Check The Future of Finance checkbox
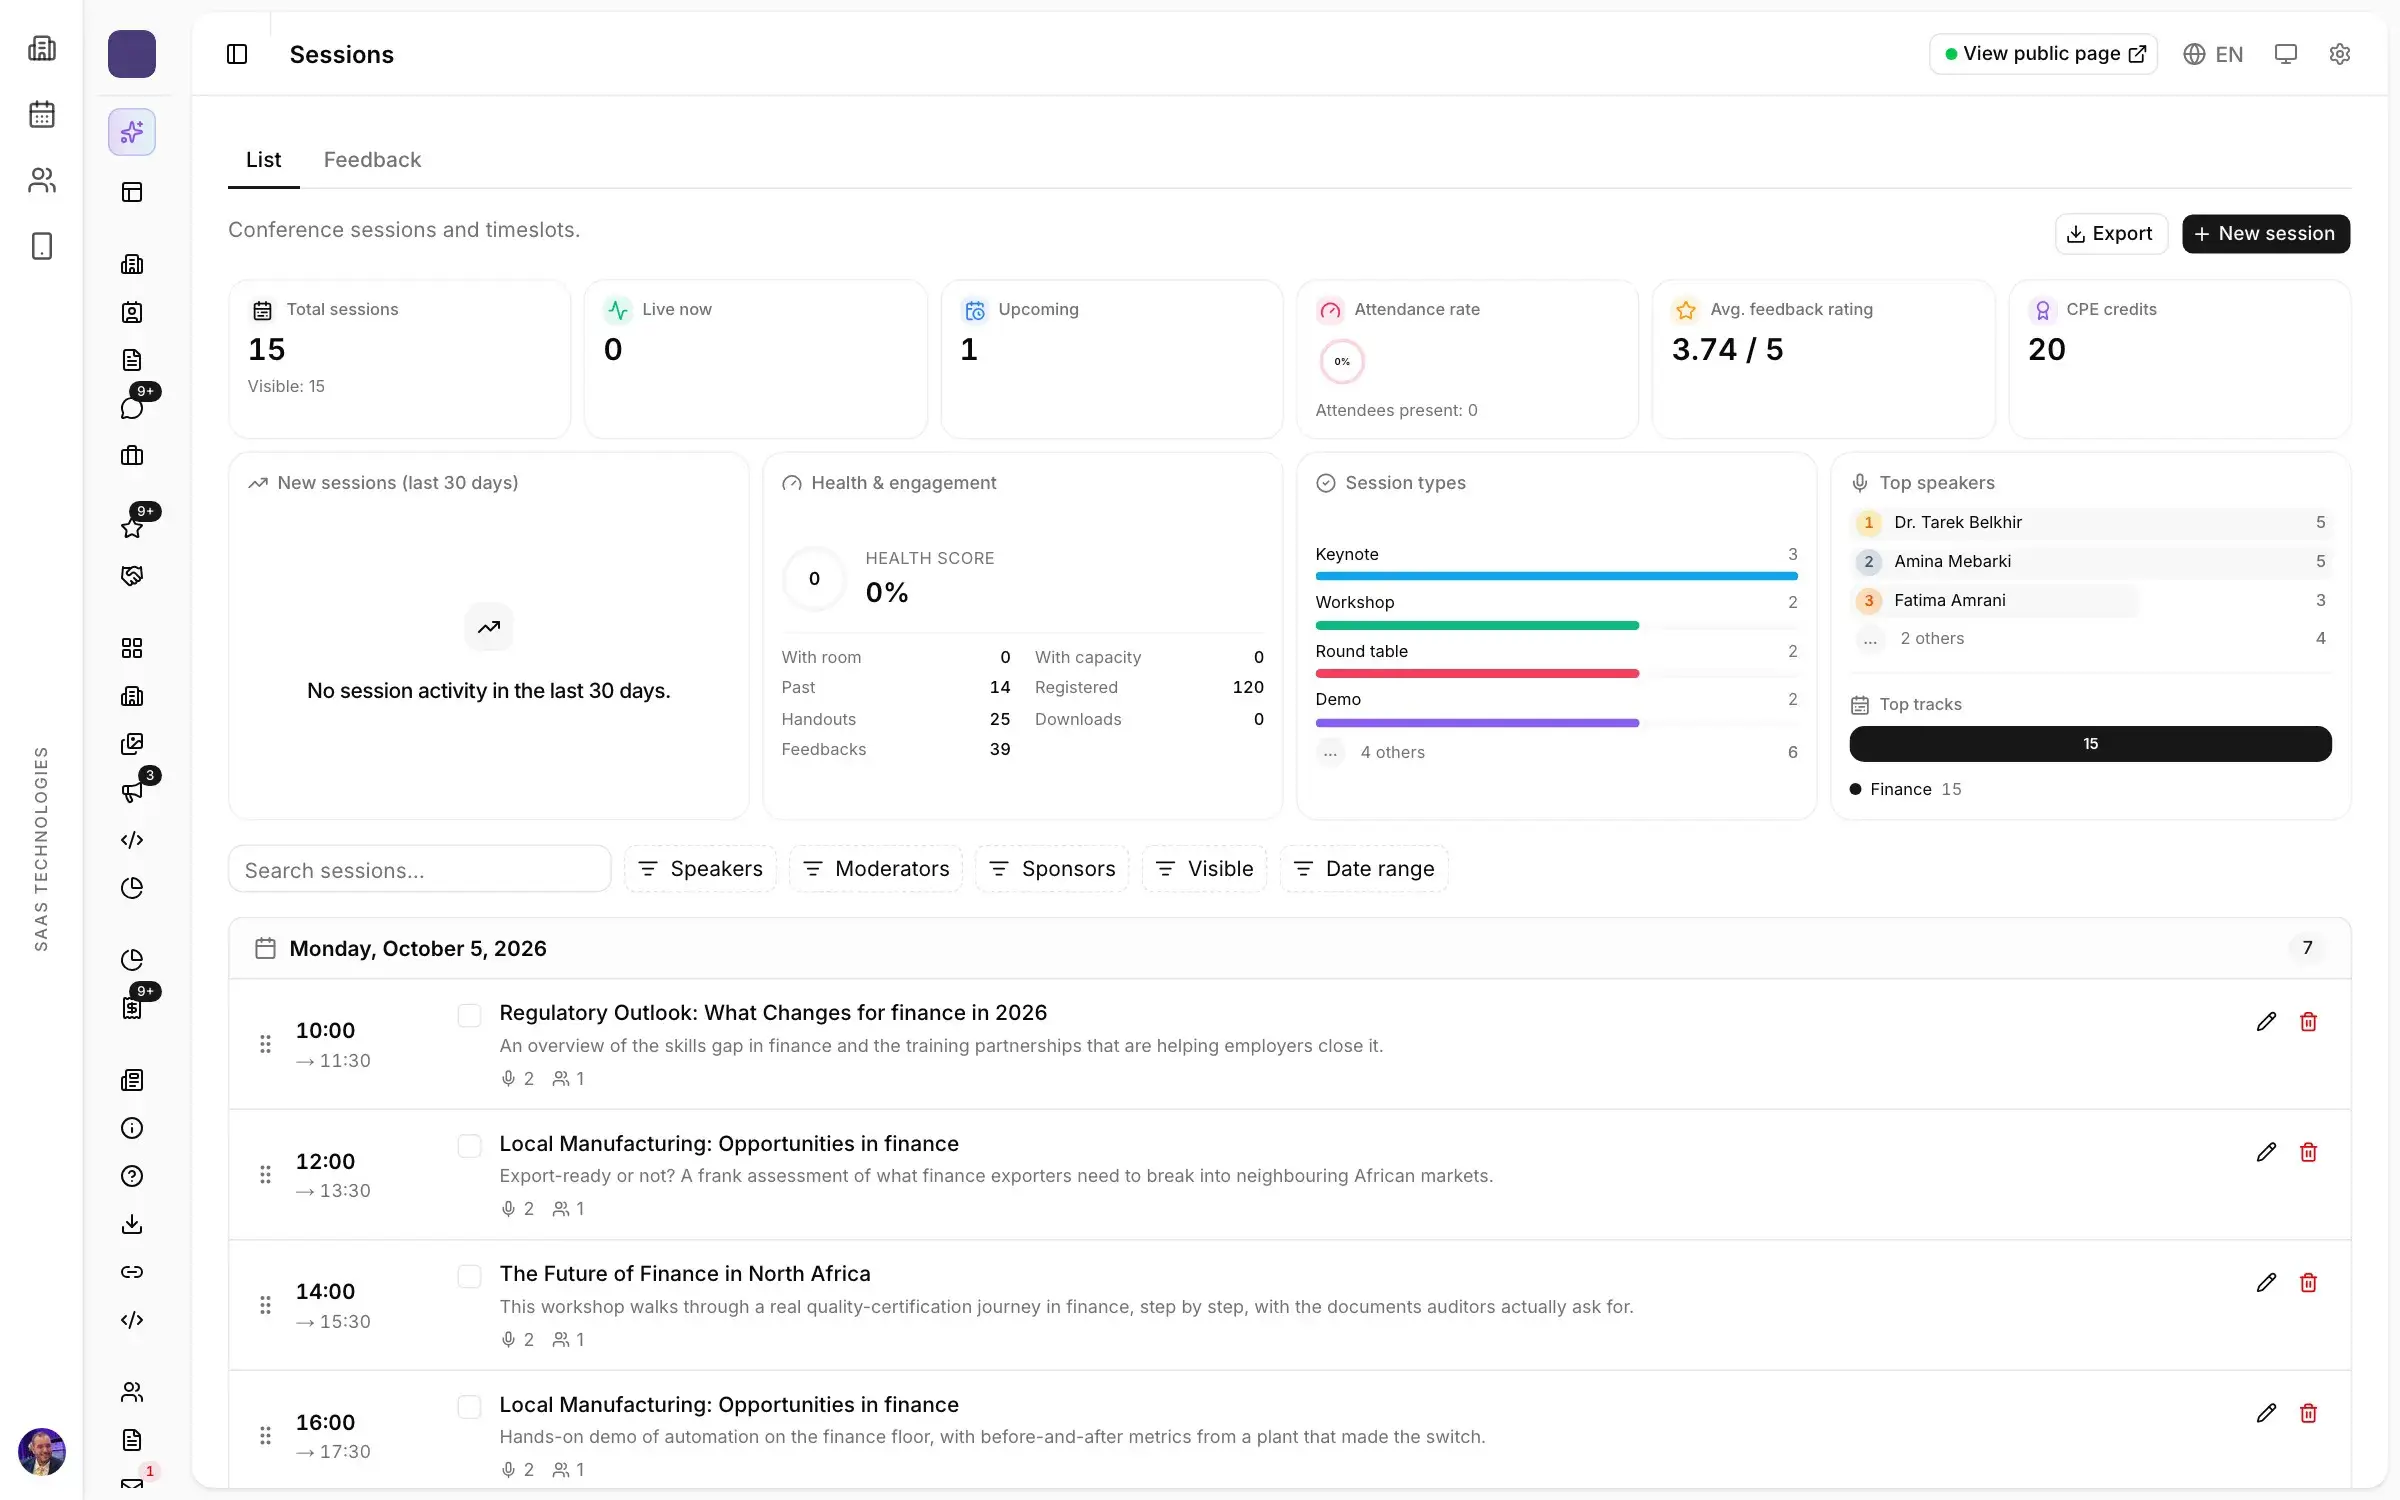Viewport: 2400px width, 1500px height. coord(469,1276)
